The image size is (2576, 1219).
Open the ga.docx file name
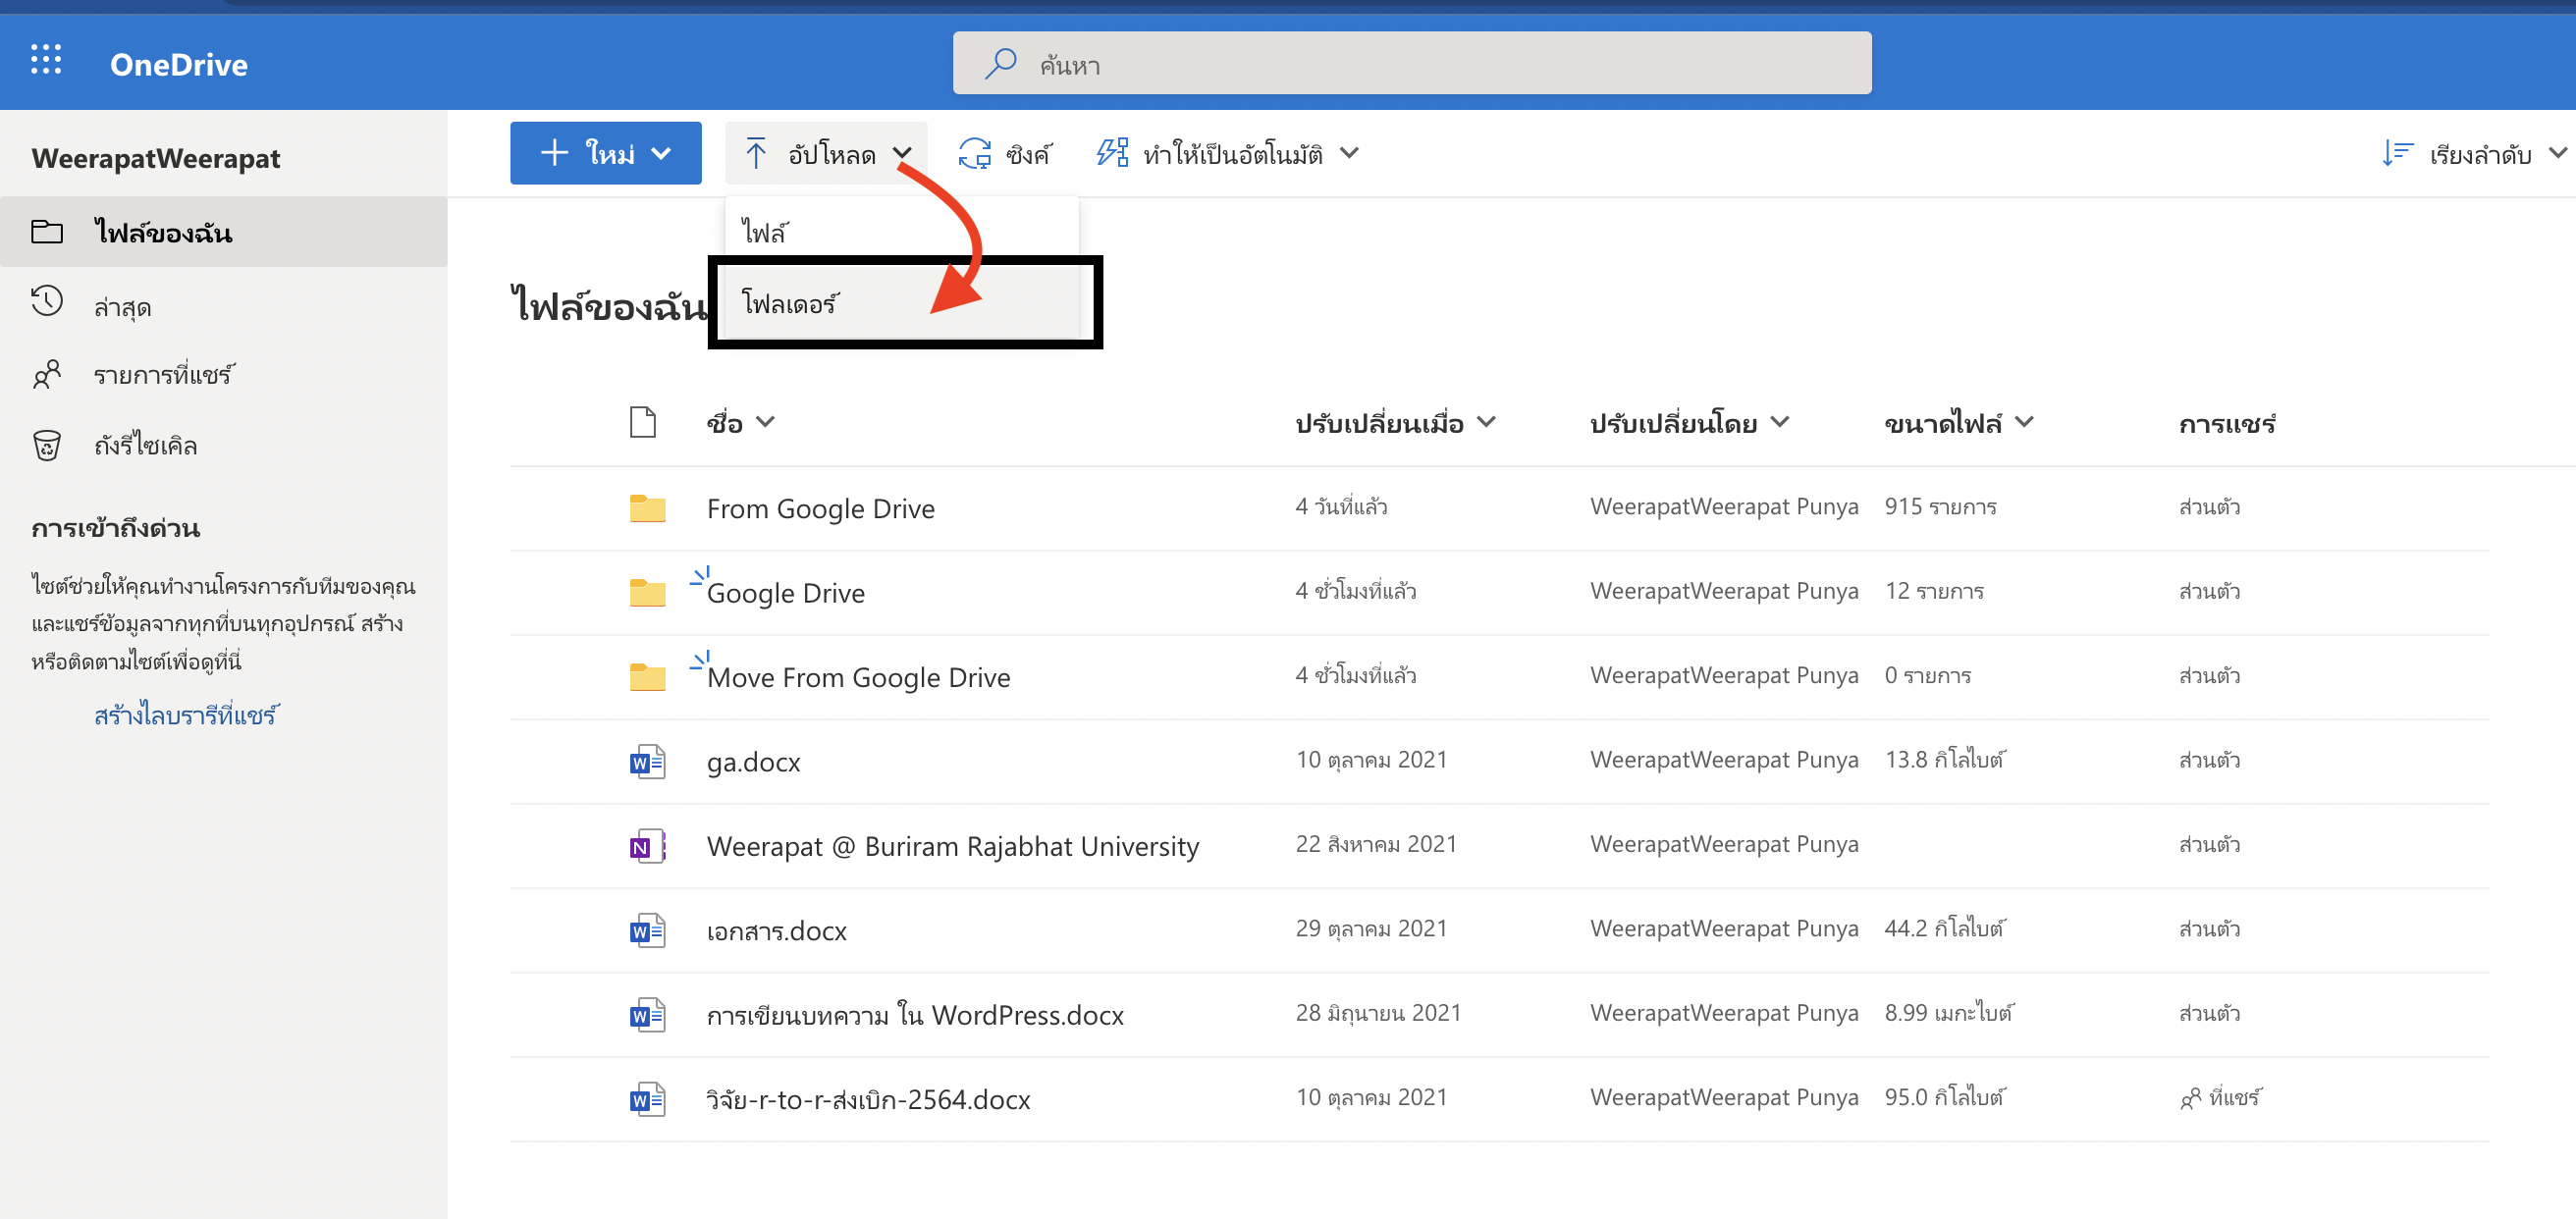[754, 762]
